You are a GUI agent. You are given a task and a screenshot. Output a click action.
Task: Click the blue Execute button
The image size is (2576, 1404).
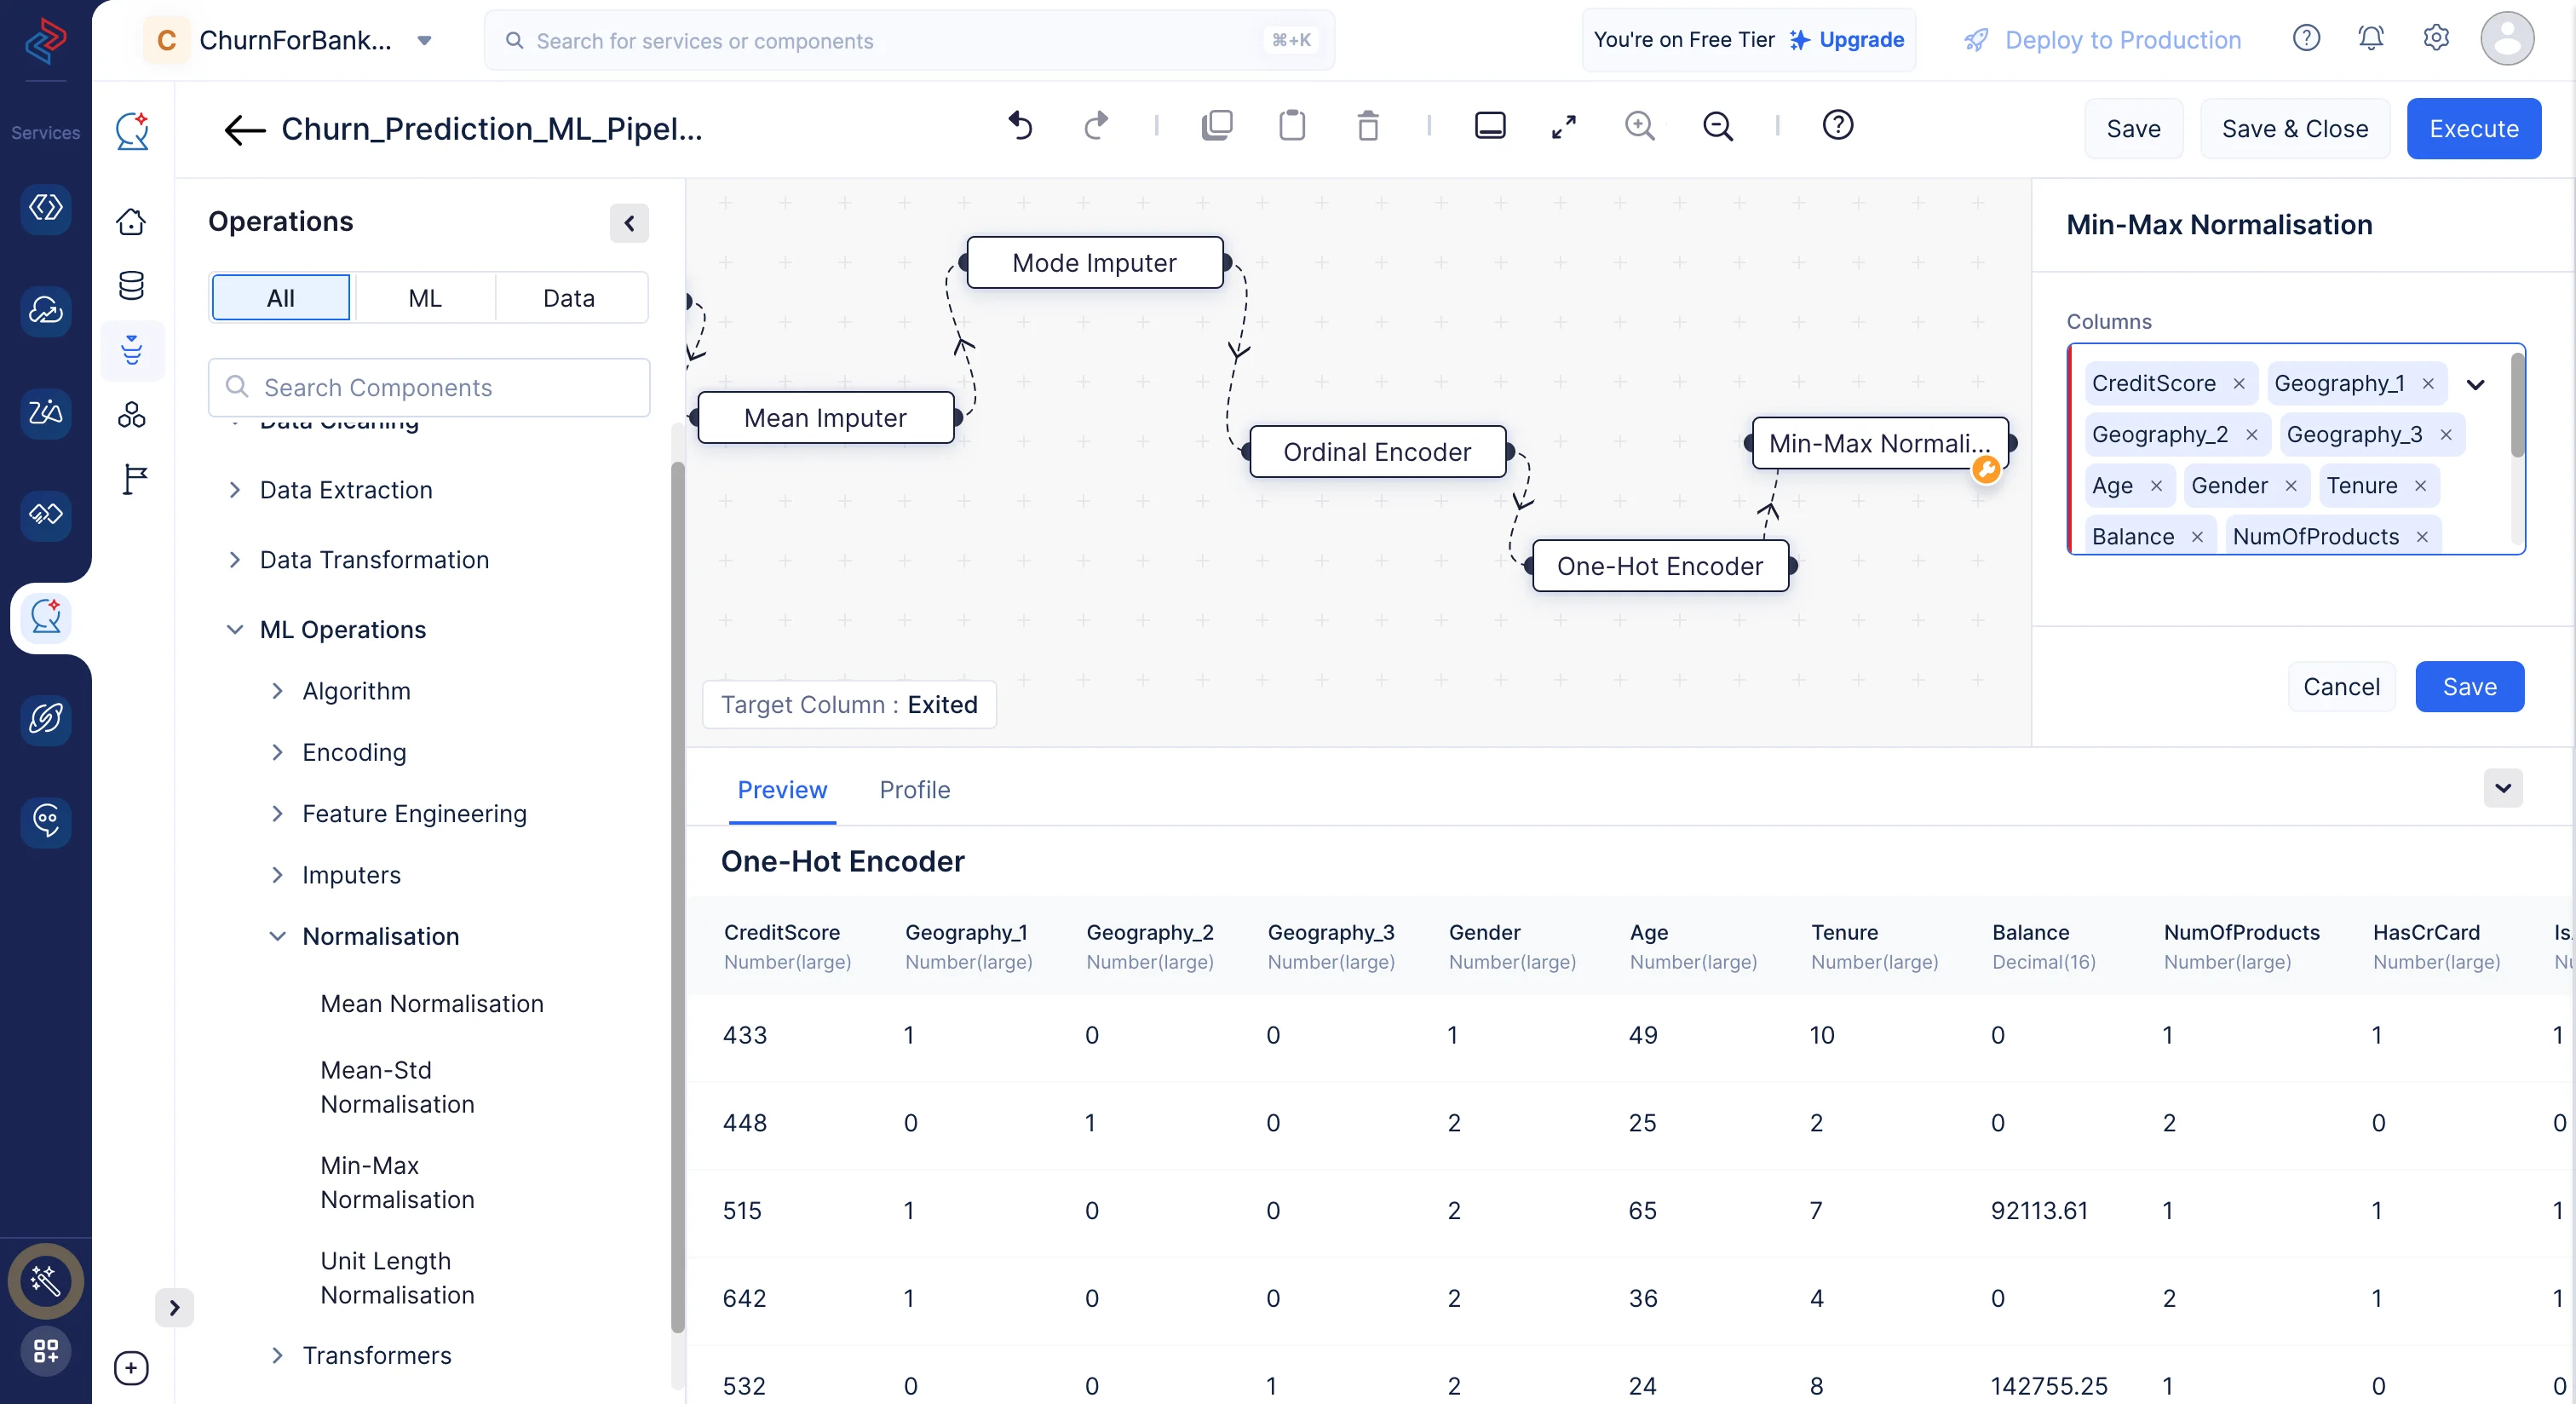point(2473,129)
